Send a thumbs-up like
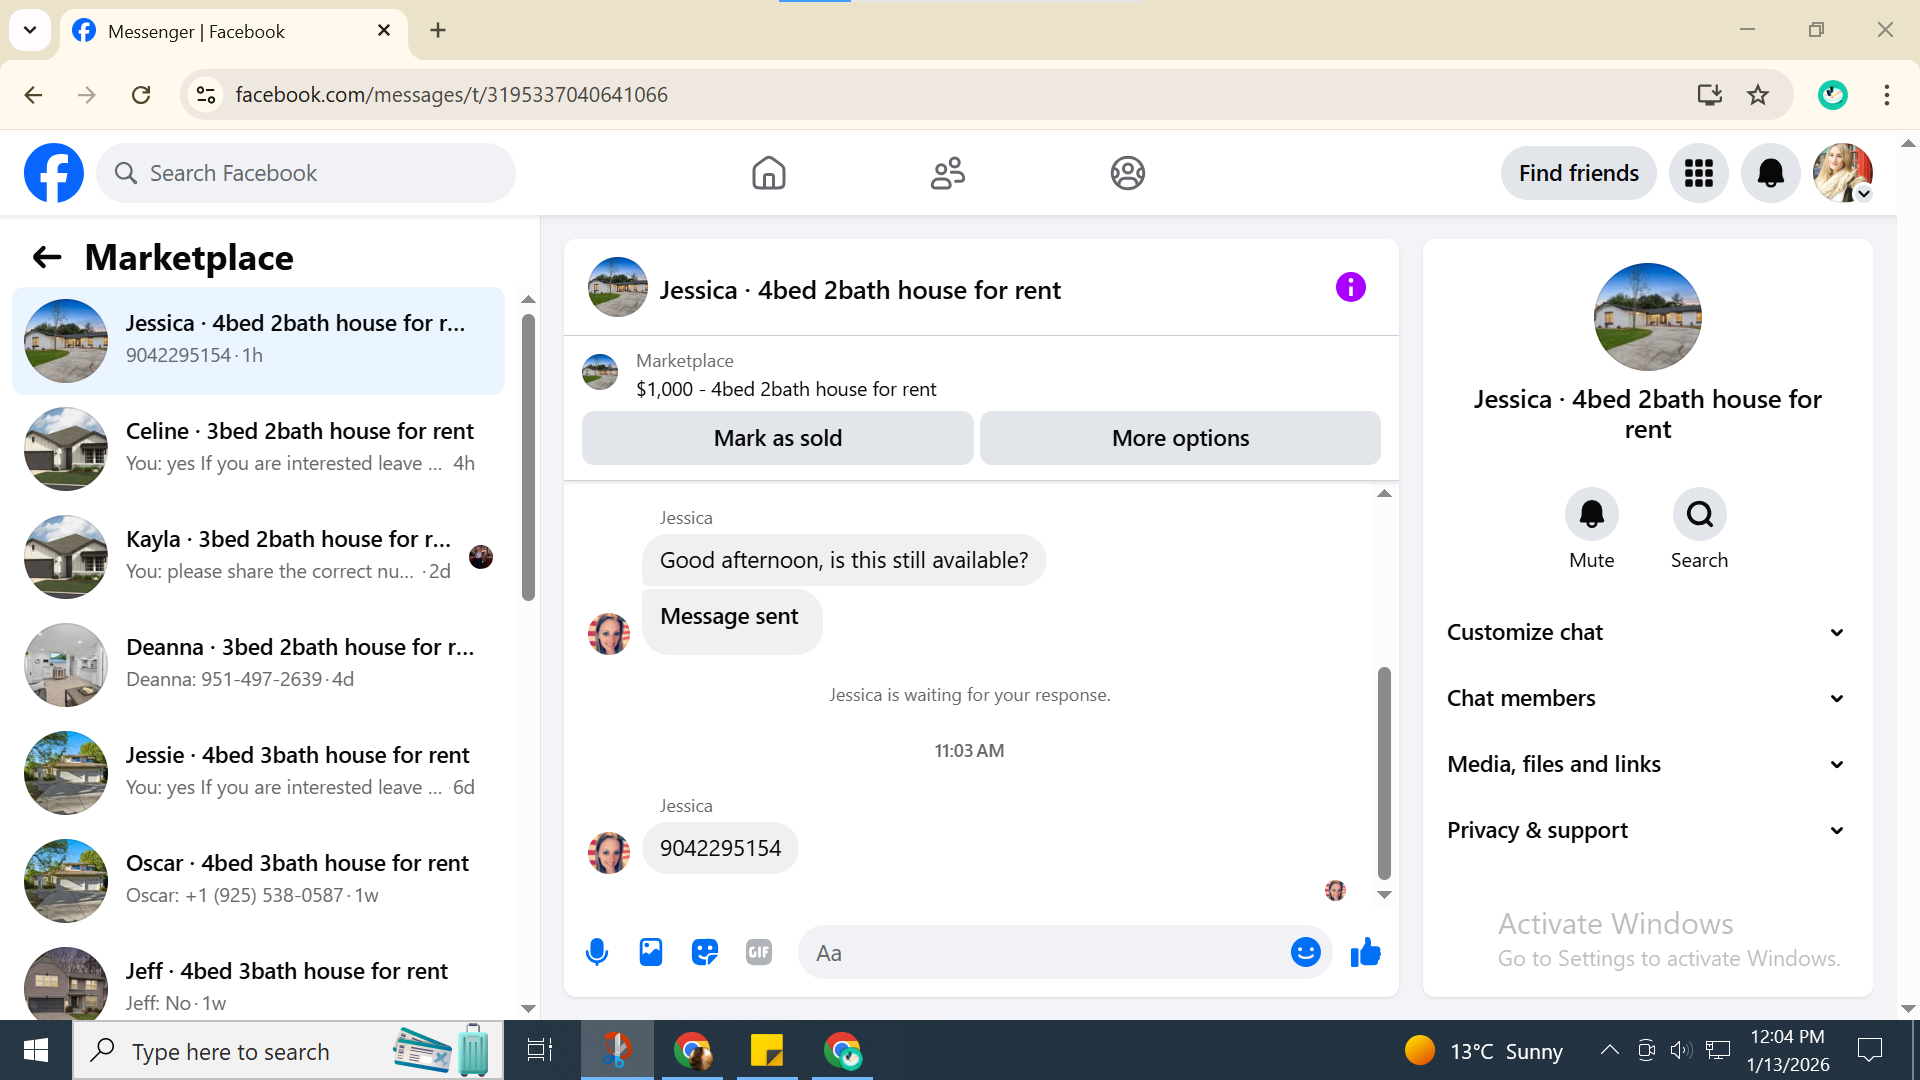Image resolution: width=1920 pixels, height=1080 pixels. pos(1365,952)
